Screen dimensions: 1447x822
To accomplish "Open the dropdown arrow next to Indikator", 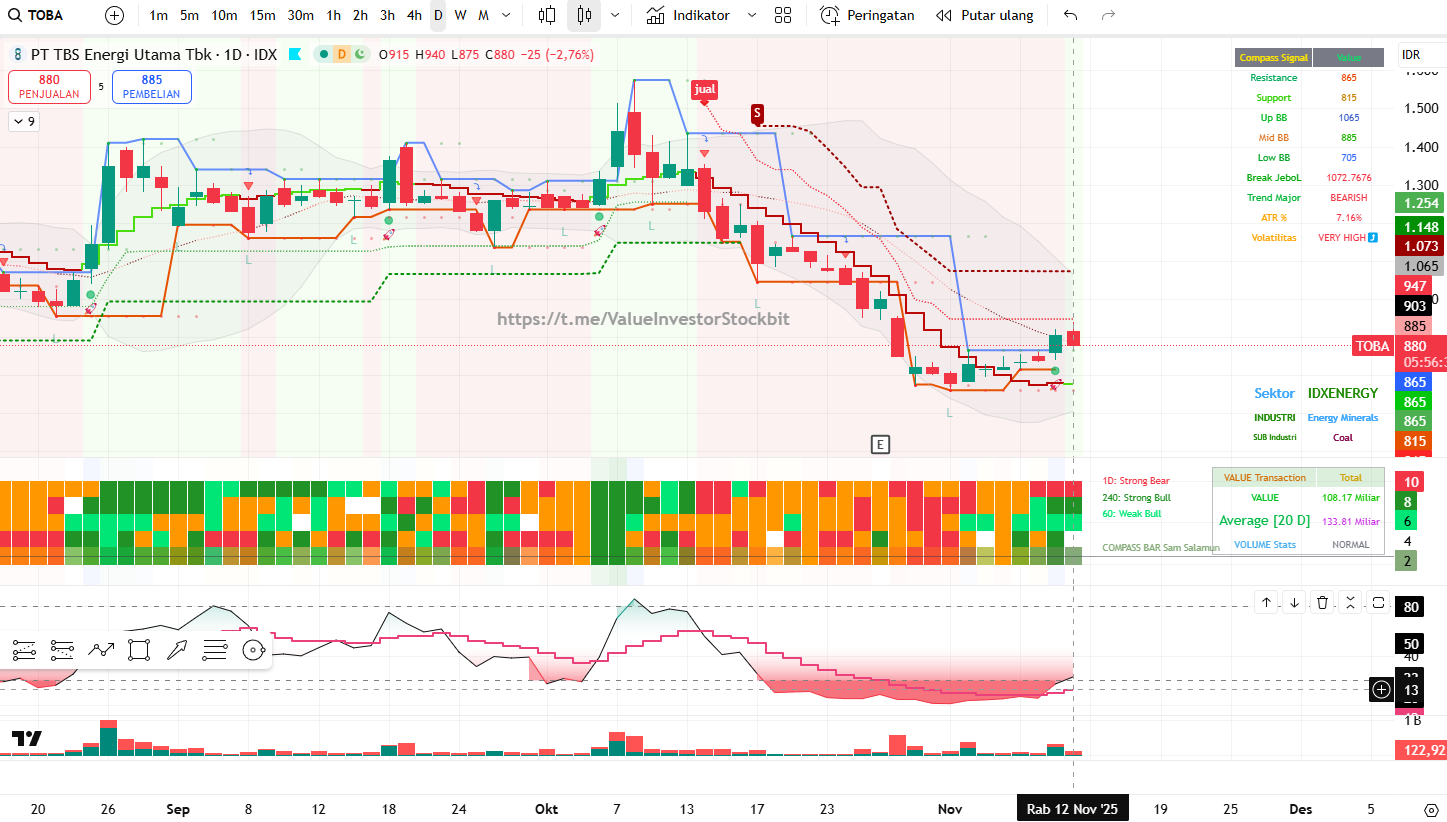I will point(752,15).
